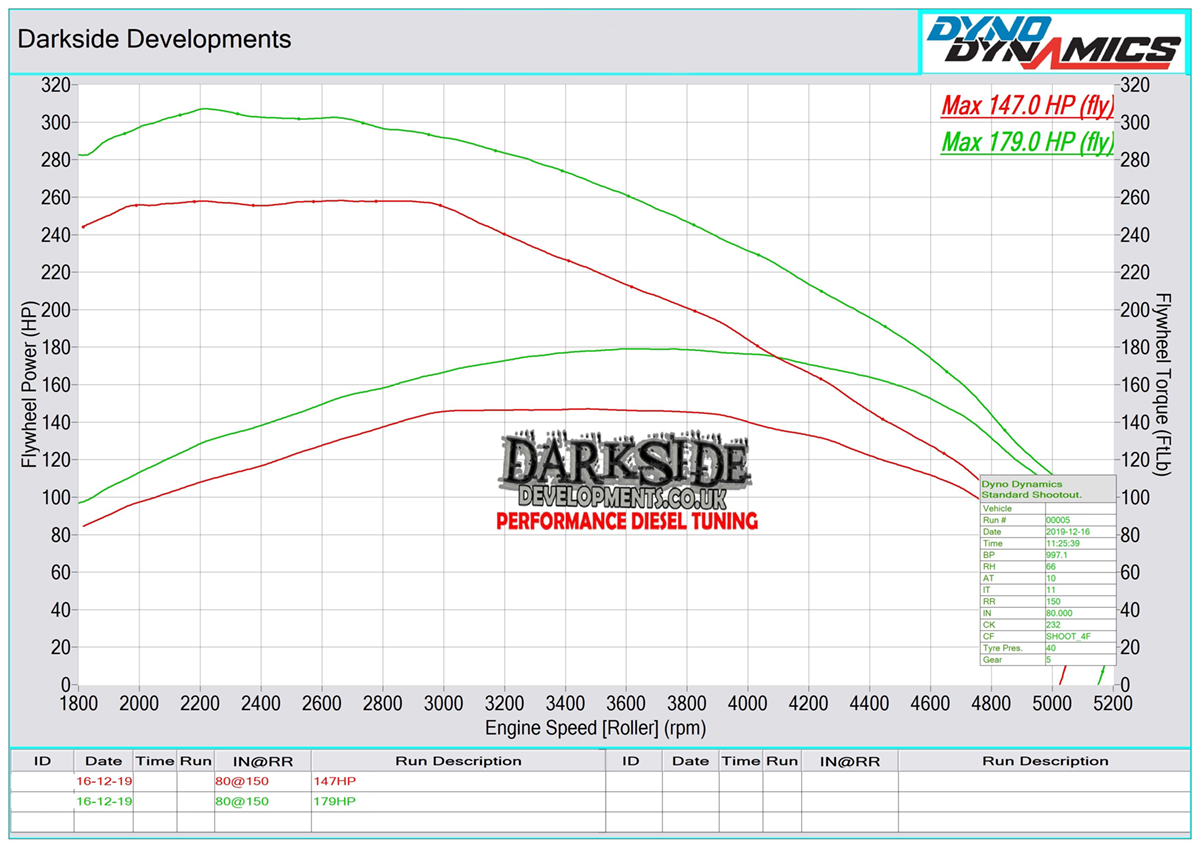The width and height of the screenshot is (1200, 848).
Task: Click the Darkside Developments watermark logo
Action: point(627,471)
